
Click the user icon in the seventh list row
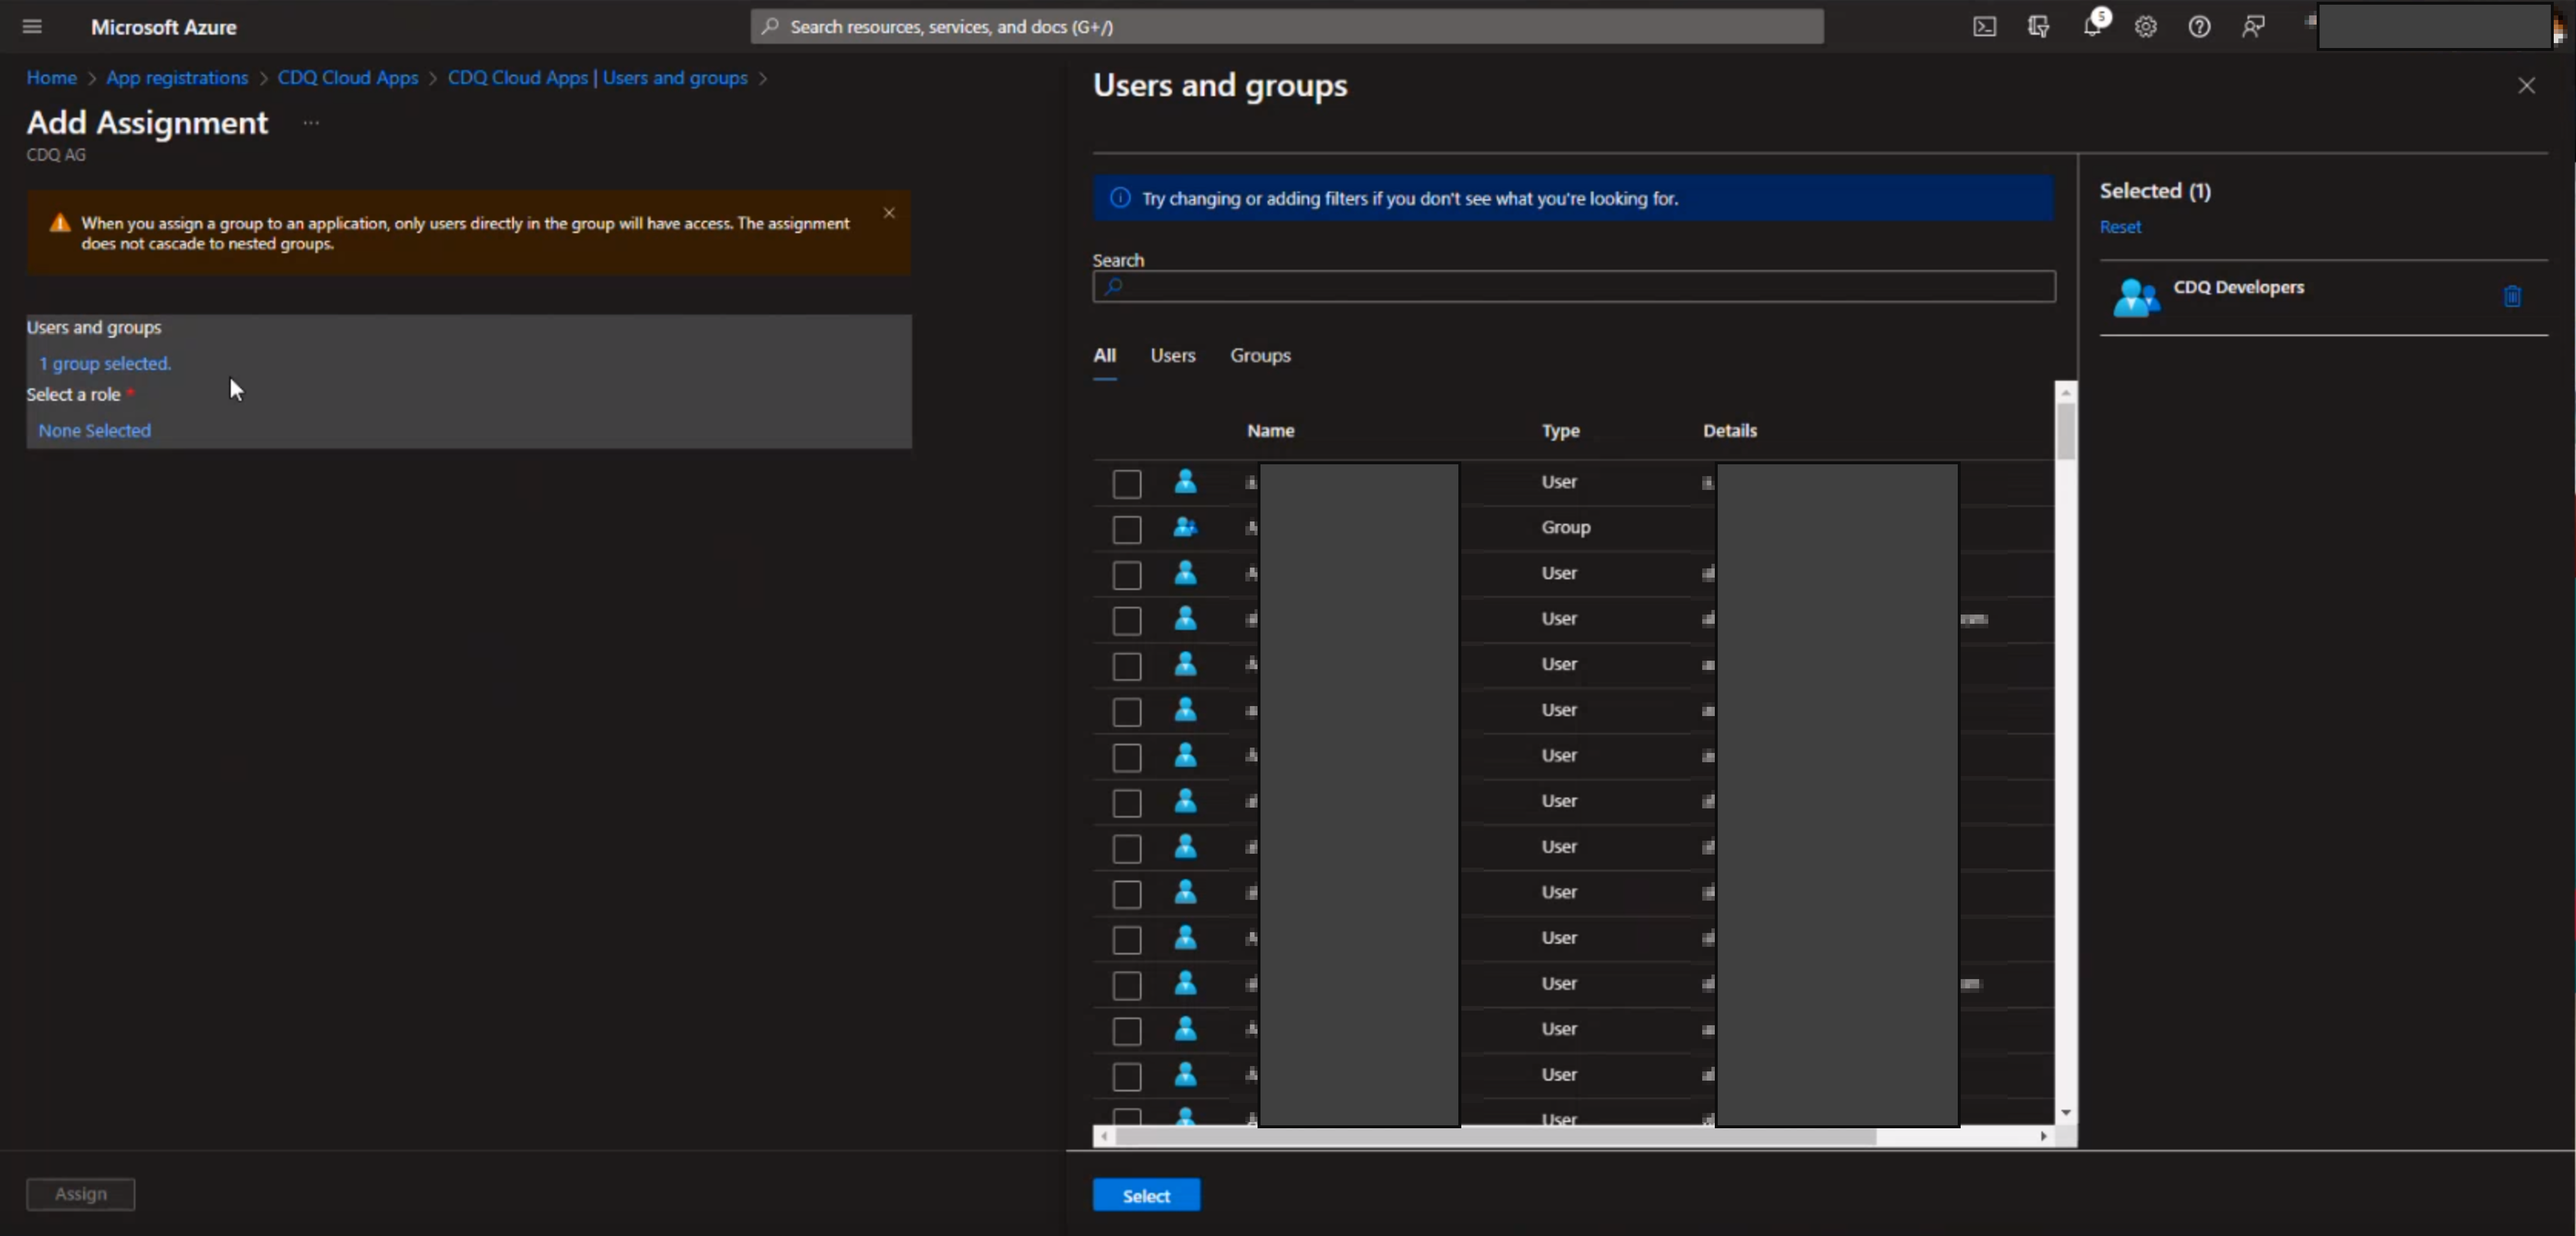click(1185, 755)
